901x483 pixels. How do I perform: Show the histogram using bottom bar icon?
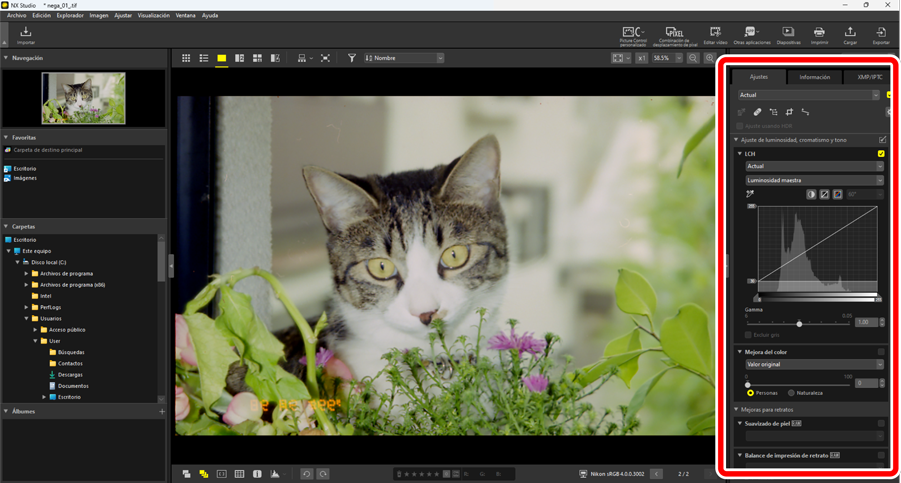click(x=275, y=474)
